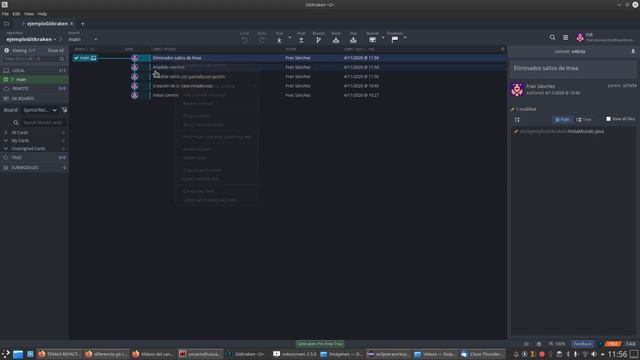Click the Branch toolbar icon
The width and height of the screenshot is (640, 360).
[x=318, y=40]
